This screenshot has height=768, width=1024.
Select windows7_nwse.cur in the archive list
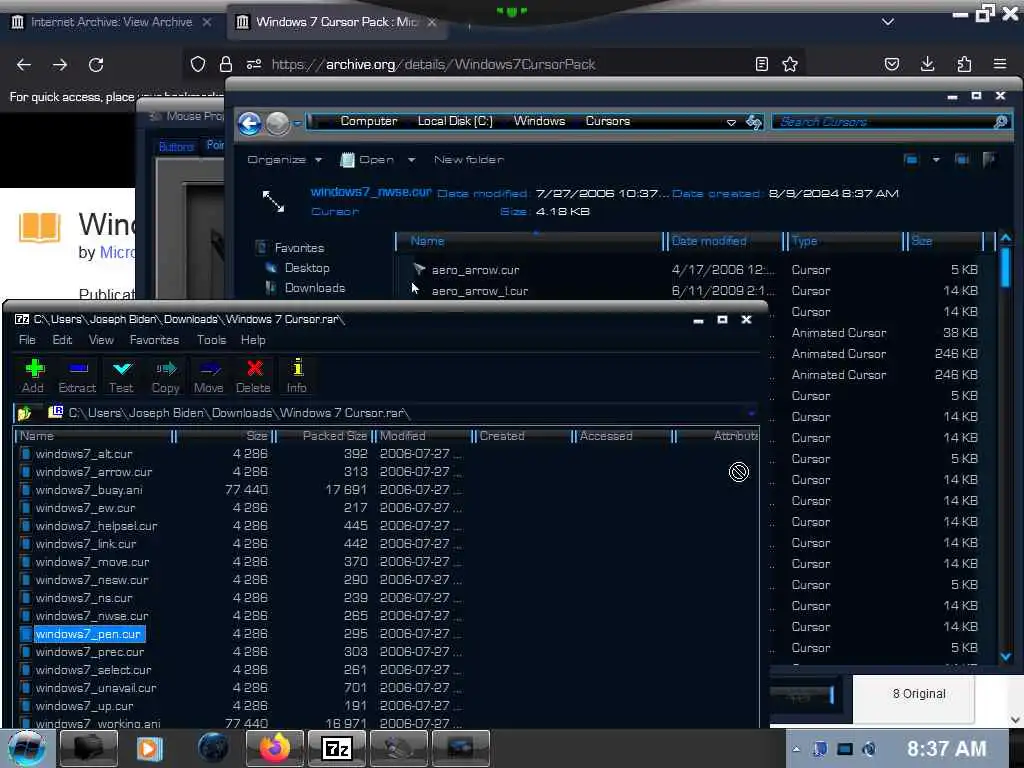point(91,616)
